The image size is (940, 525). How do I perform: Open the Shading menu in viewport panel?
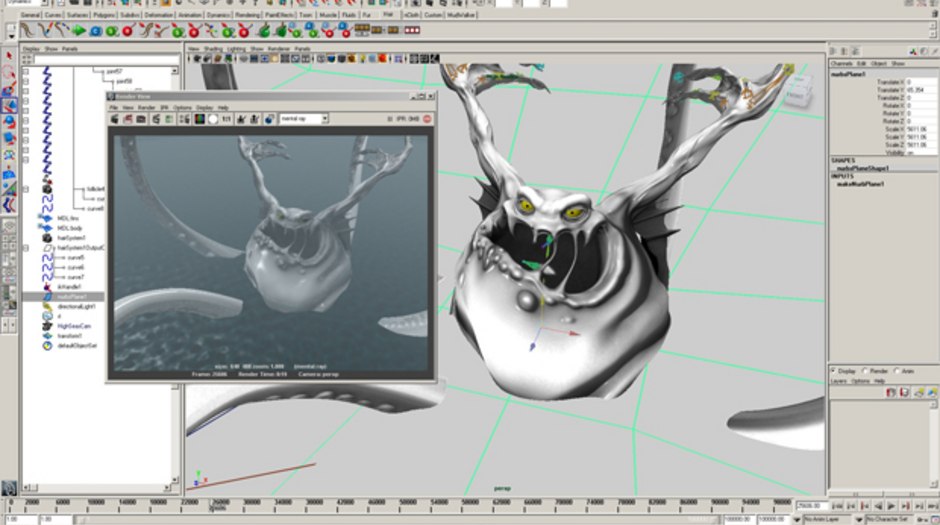tap(213, 49)
